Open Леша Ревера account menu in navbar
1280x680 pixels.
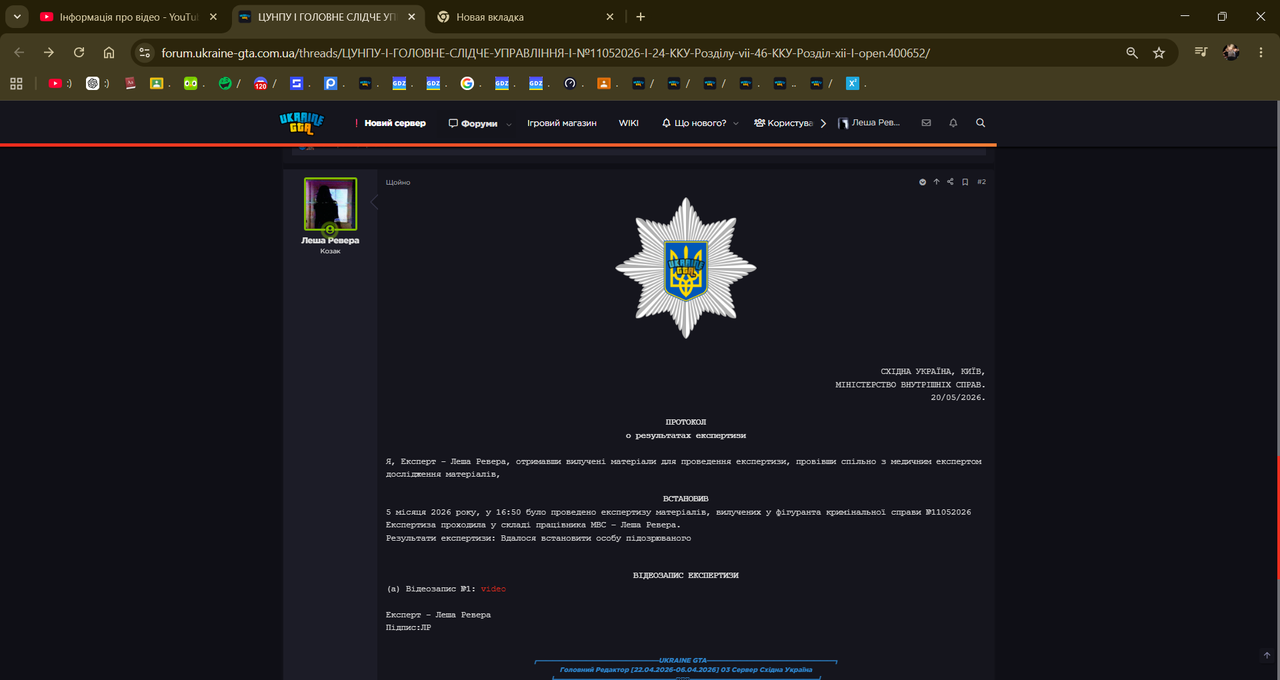870,123
